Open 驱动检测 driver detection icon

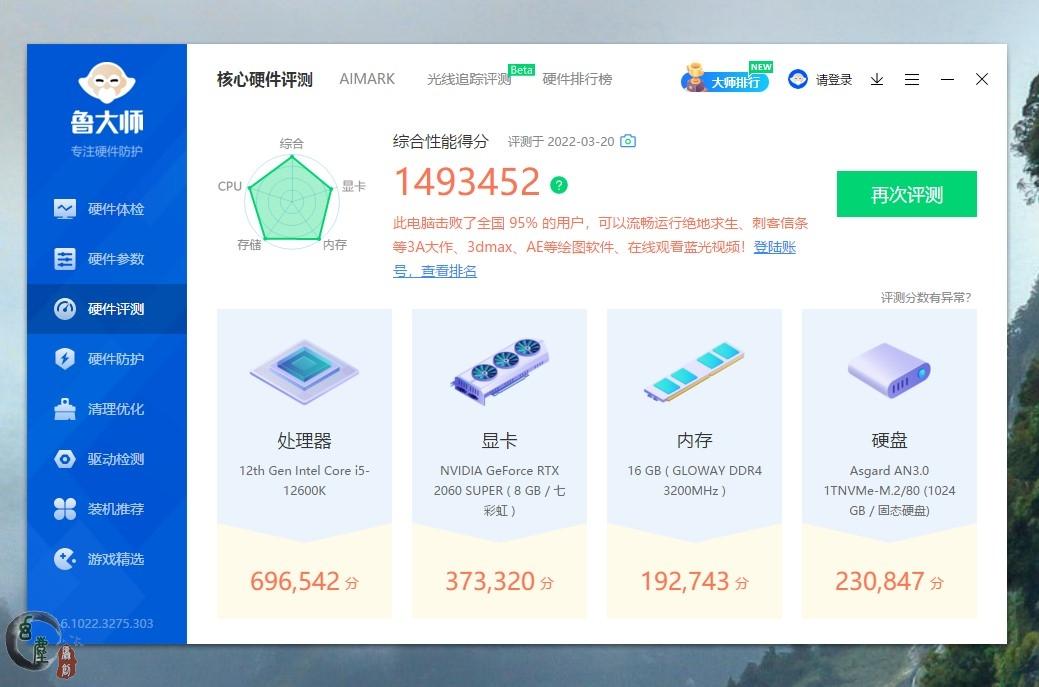coord(64,458)
